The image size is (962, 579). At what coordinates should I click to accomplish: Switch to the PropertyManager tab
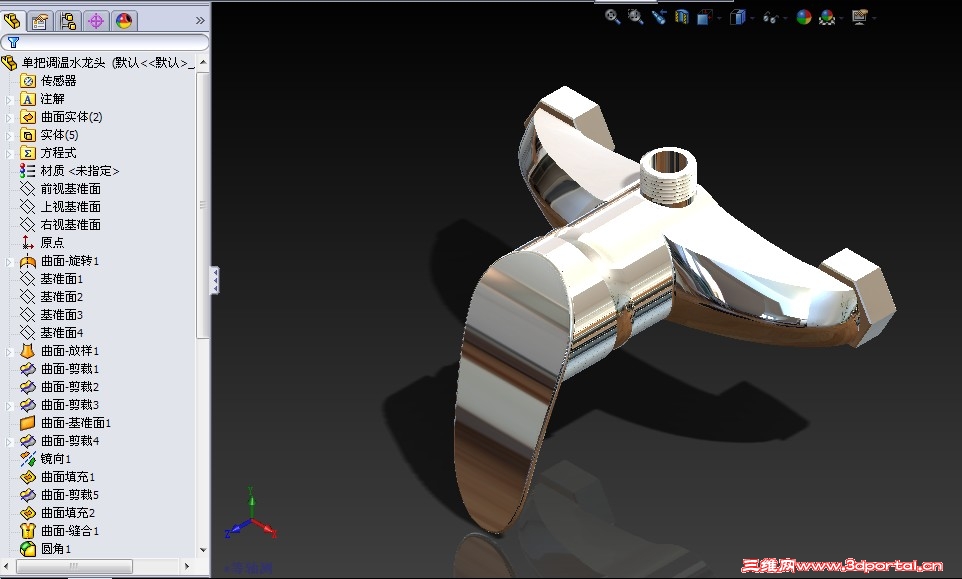click(x=40, y=21)
